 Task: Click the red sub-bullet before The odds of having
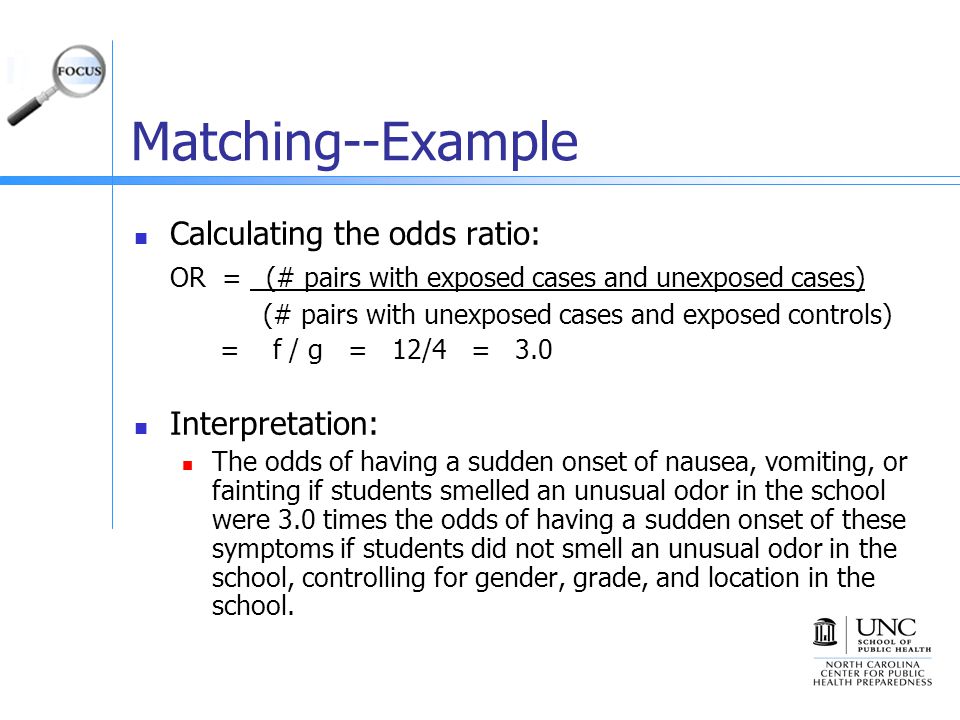(x=187, y=465)
